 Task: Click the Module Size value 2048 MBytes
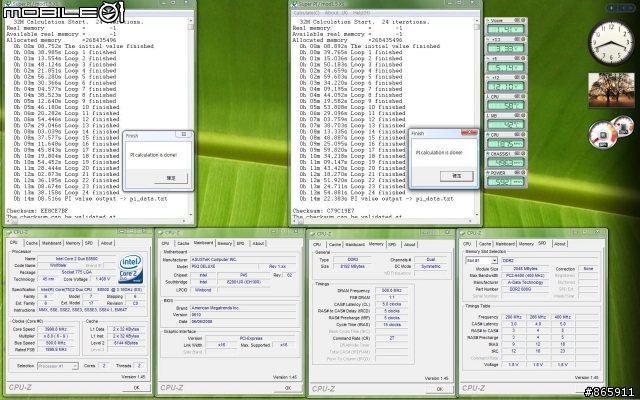click(525, 269)
